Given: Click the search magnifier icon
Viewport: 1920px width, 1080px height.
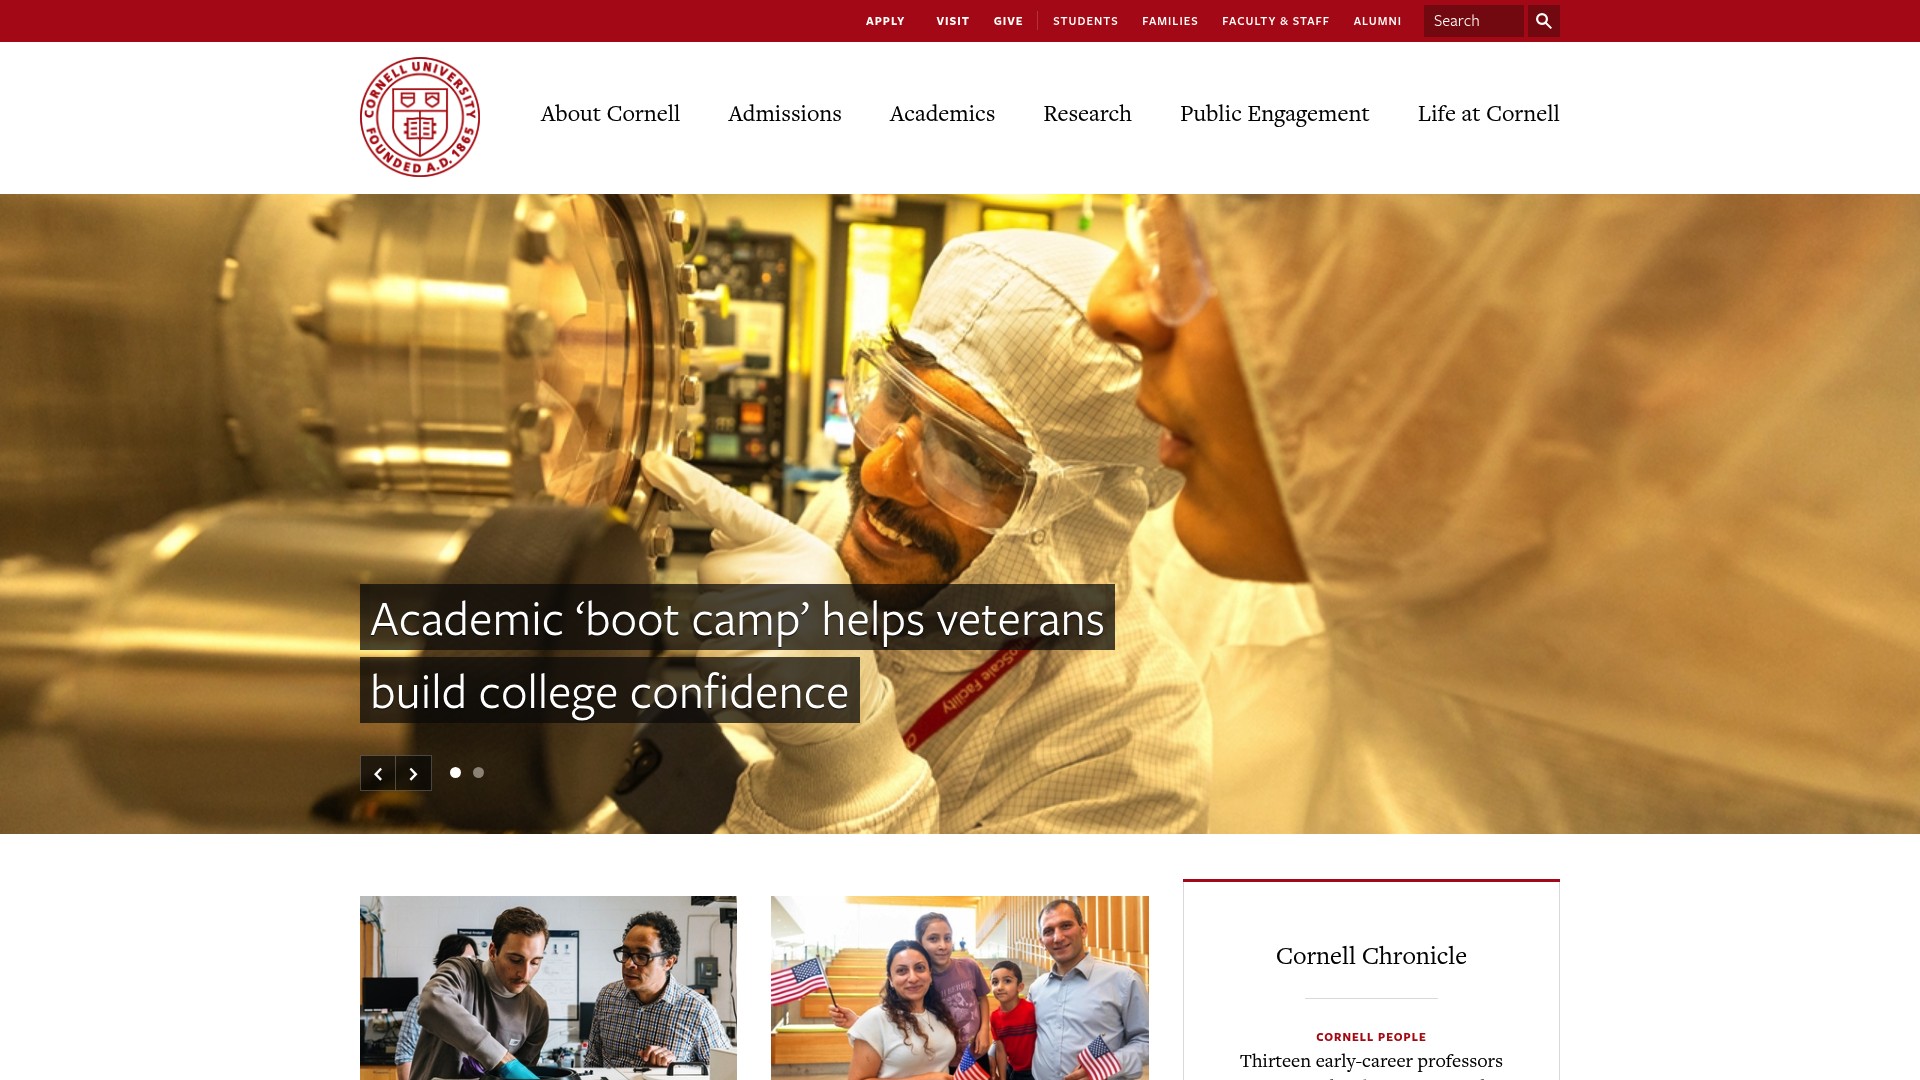Looking at the screenshot, I should (x=1544, y=21).
